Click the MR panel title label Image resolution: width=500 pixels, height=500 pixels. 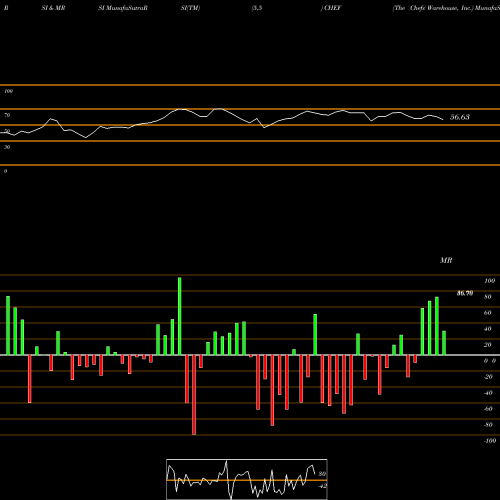[446, 260]
